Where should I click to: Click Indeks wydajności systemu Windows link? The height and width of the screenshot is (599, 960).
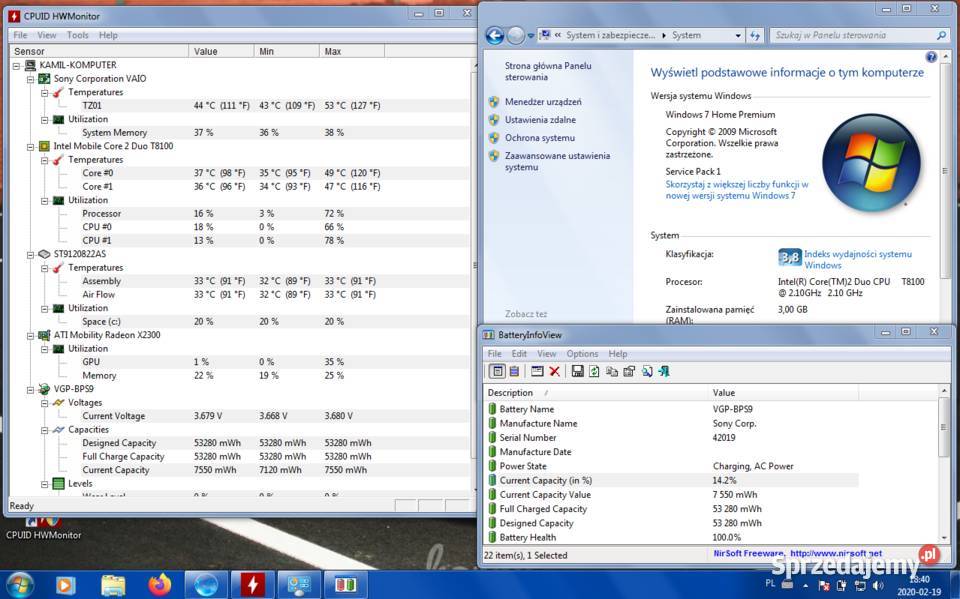(x=858, y=260)
